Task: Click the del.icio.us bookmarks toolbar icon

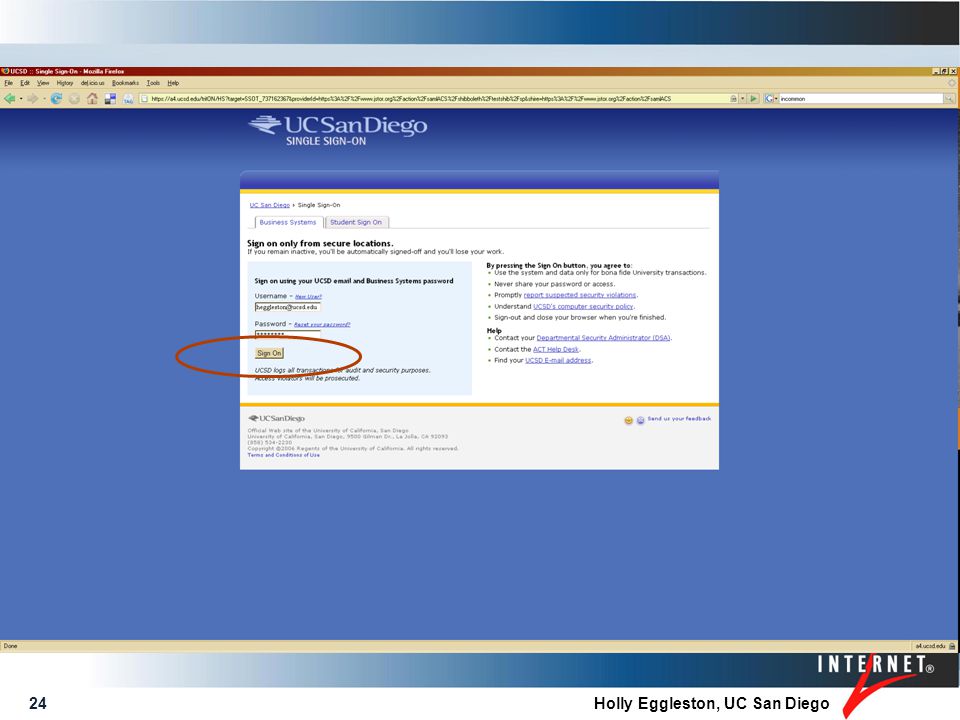Action: tap(110, 99)
